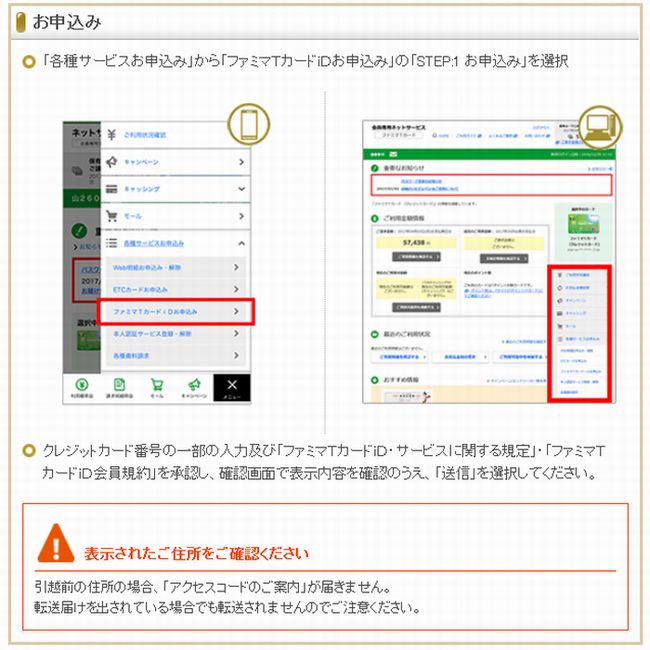Tap the chevron on 本人認証サービス登録・解除 row
Screen dimensions: 650x650
[236, 333]
